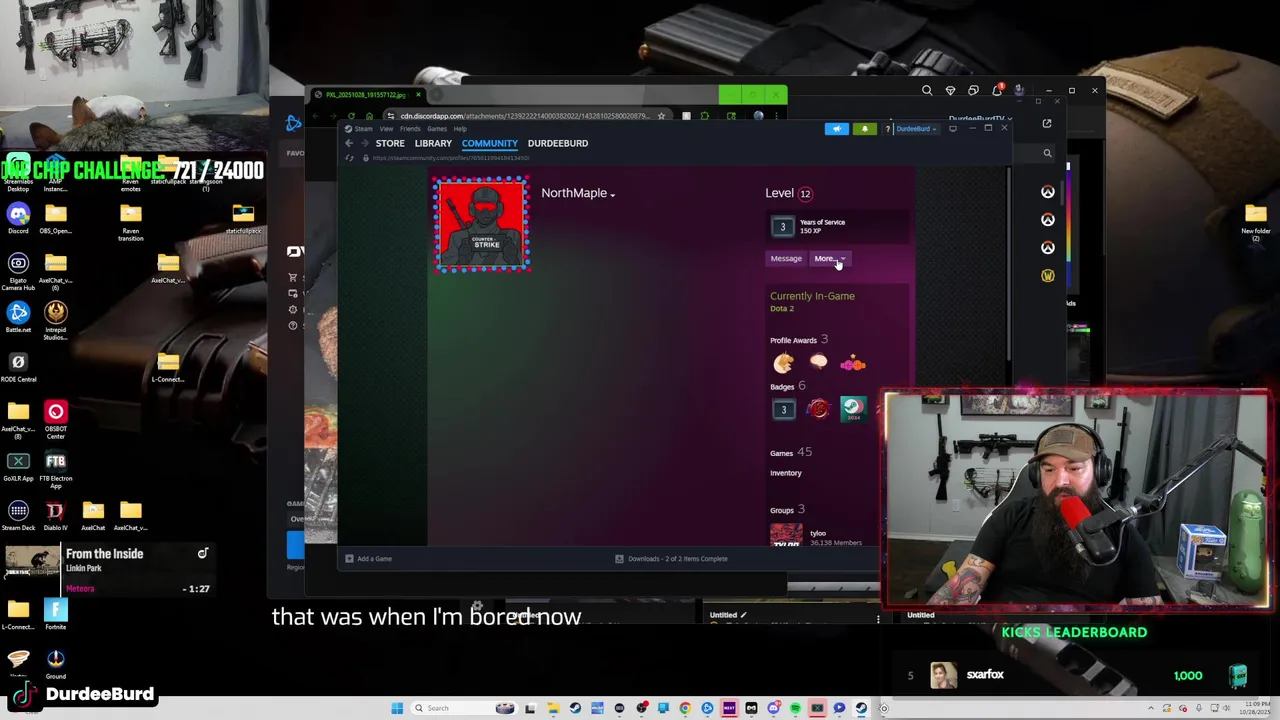Click the pink profile award icon
Image resolution: width=1280 pixels, height=720 pixels.
click(853, 364)
